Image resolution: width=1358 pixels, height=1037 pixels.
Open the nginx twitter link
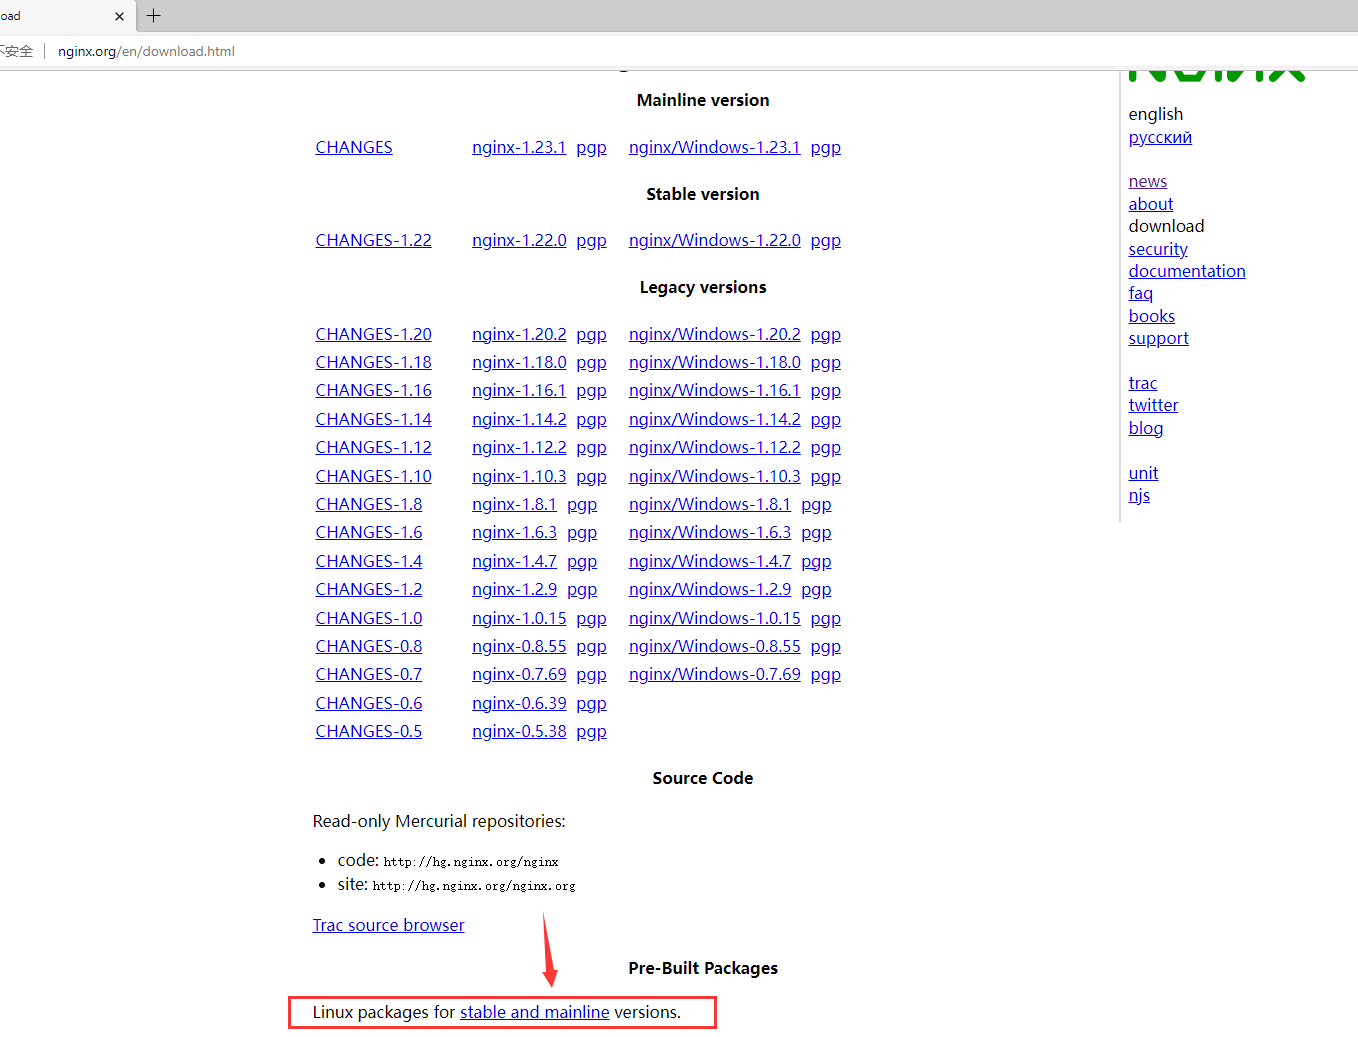[1153, 405]
